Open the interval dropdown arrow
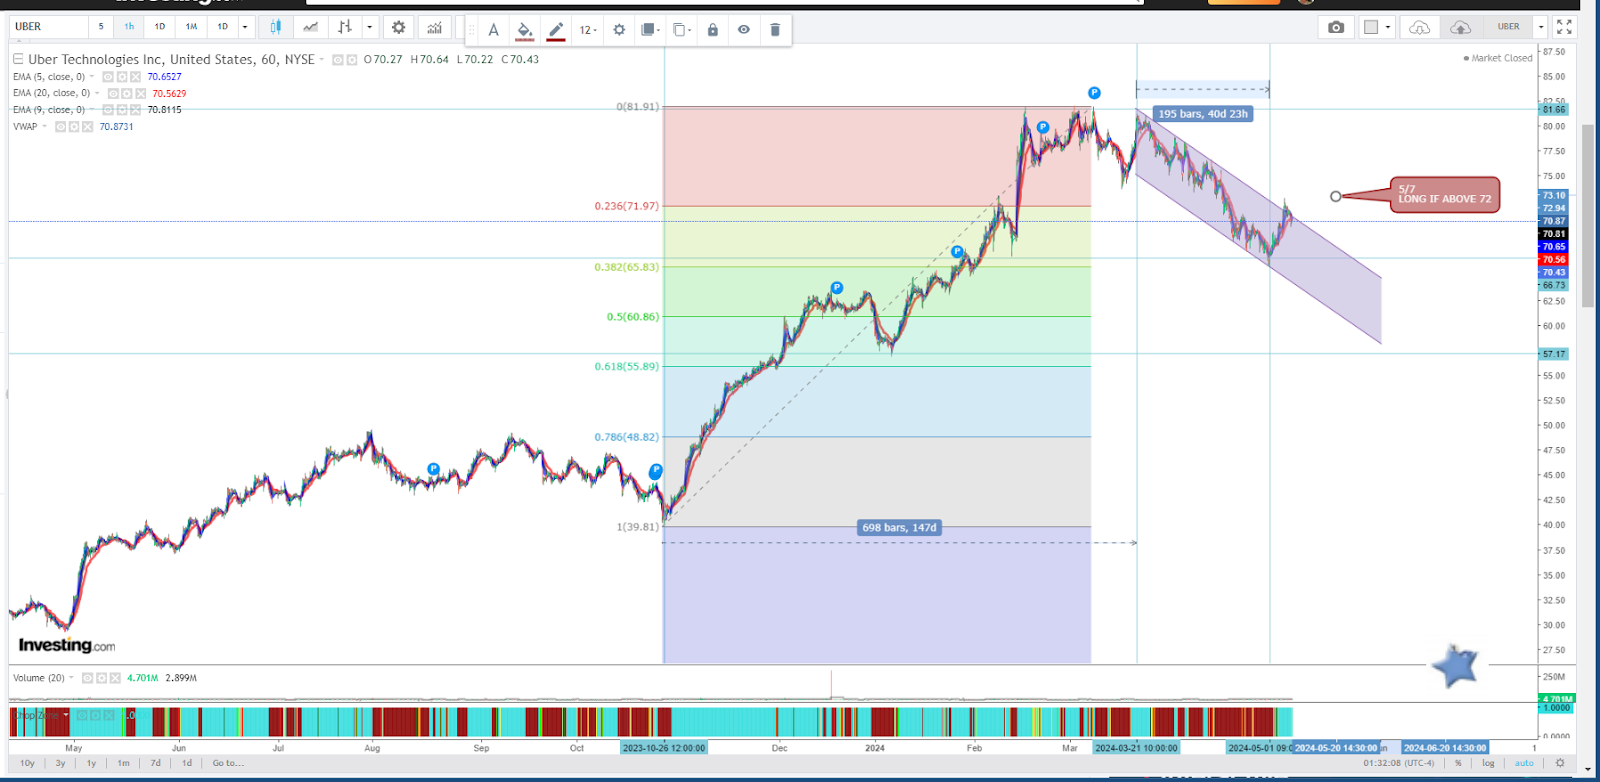The image size is (1600, 782). pos(245,27)
